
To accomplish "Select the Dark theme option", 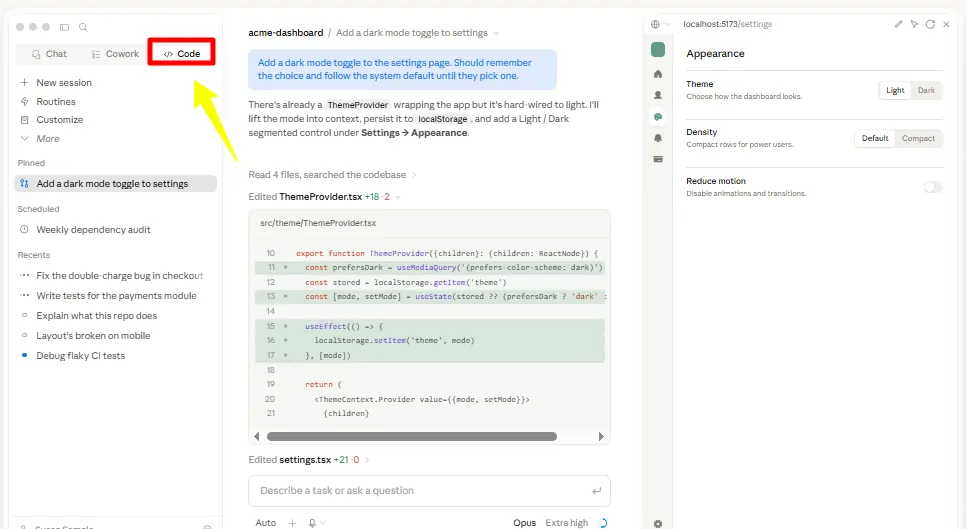I will click(x=926, y=90).
